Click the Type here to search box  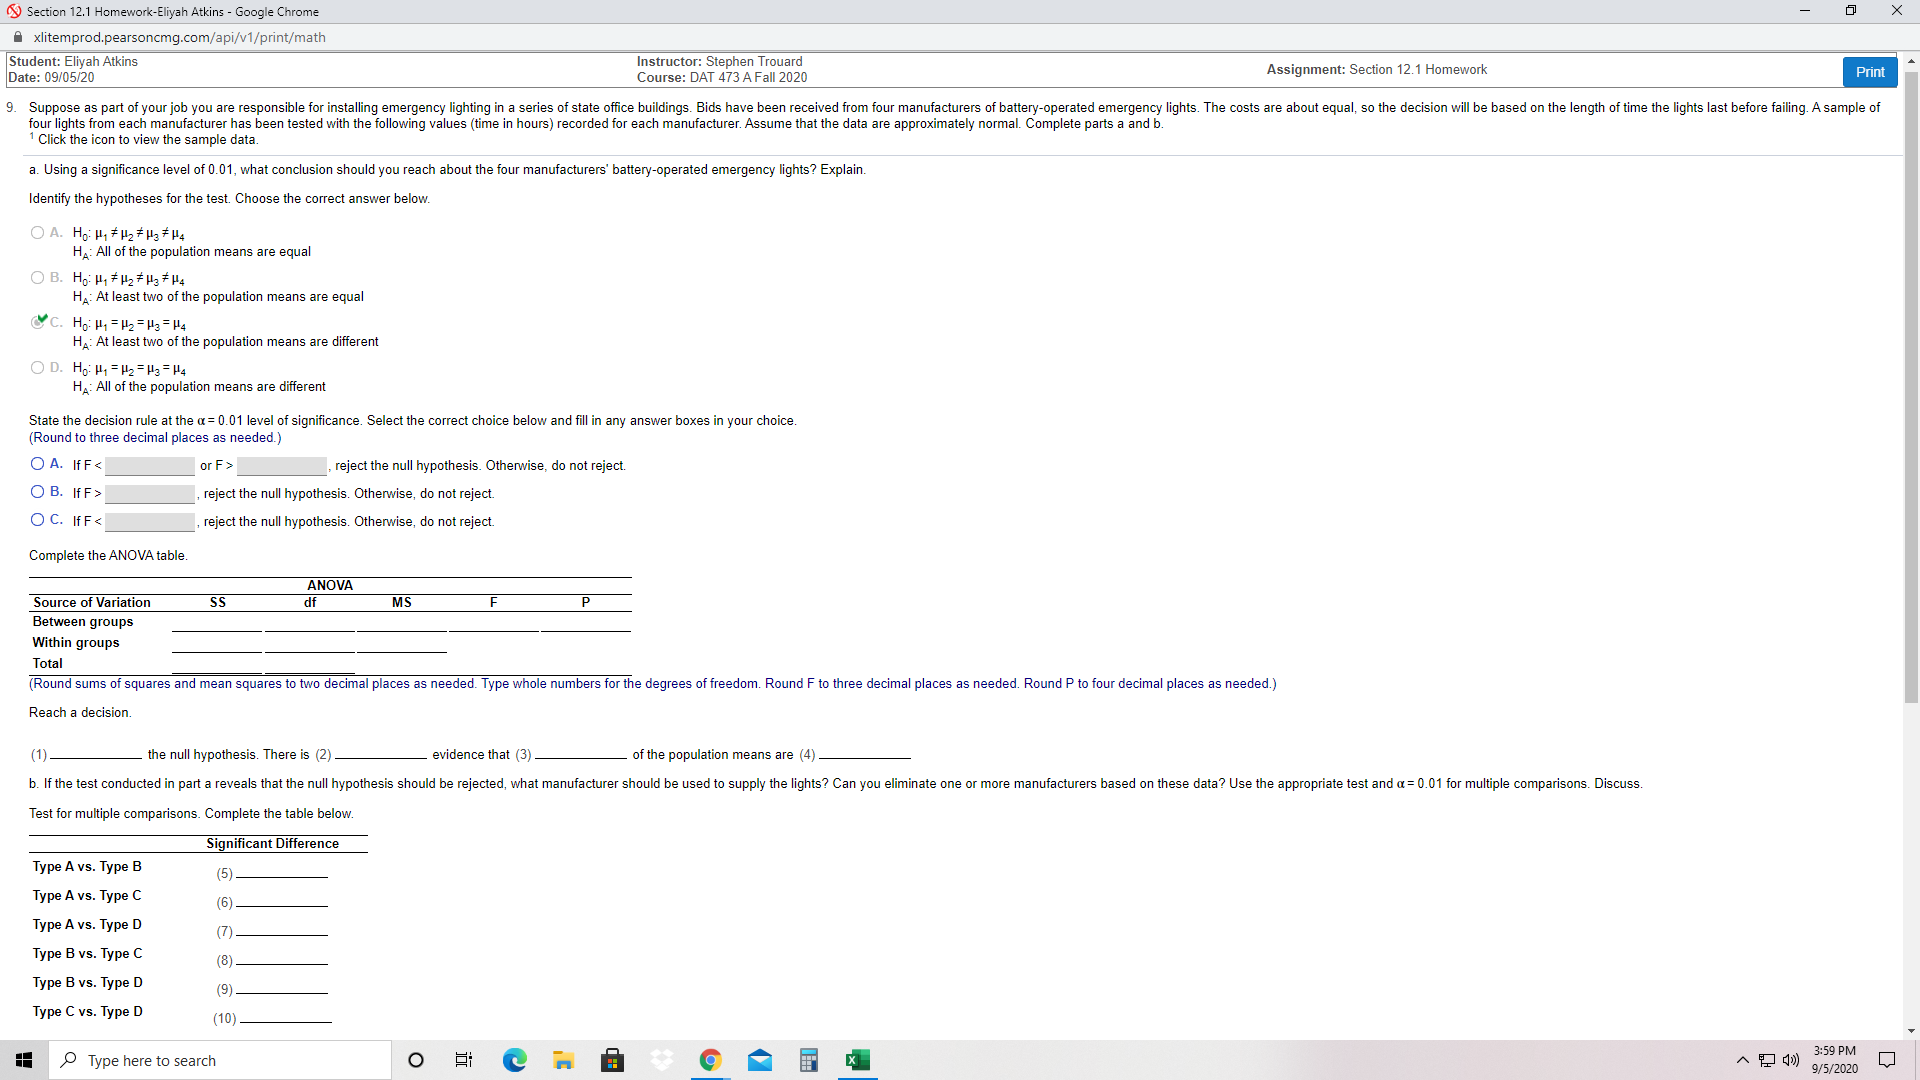pyautogui.click(x=220, y=1060)
